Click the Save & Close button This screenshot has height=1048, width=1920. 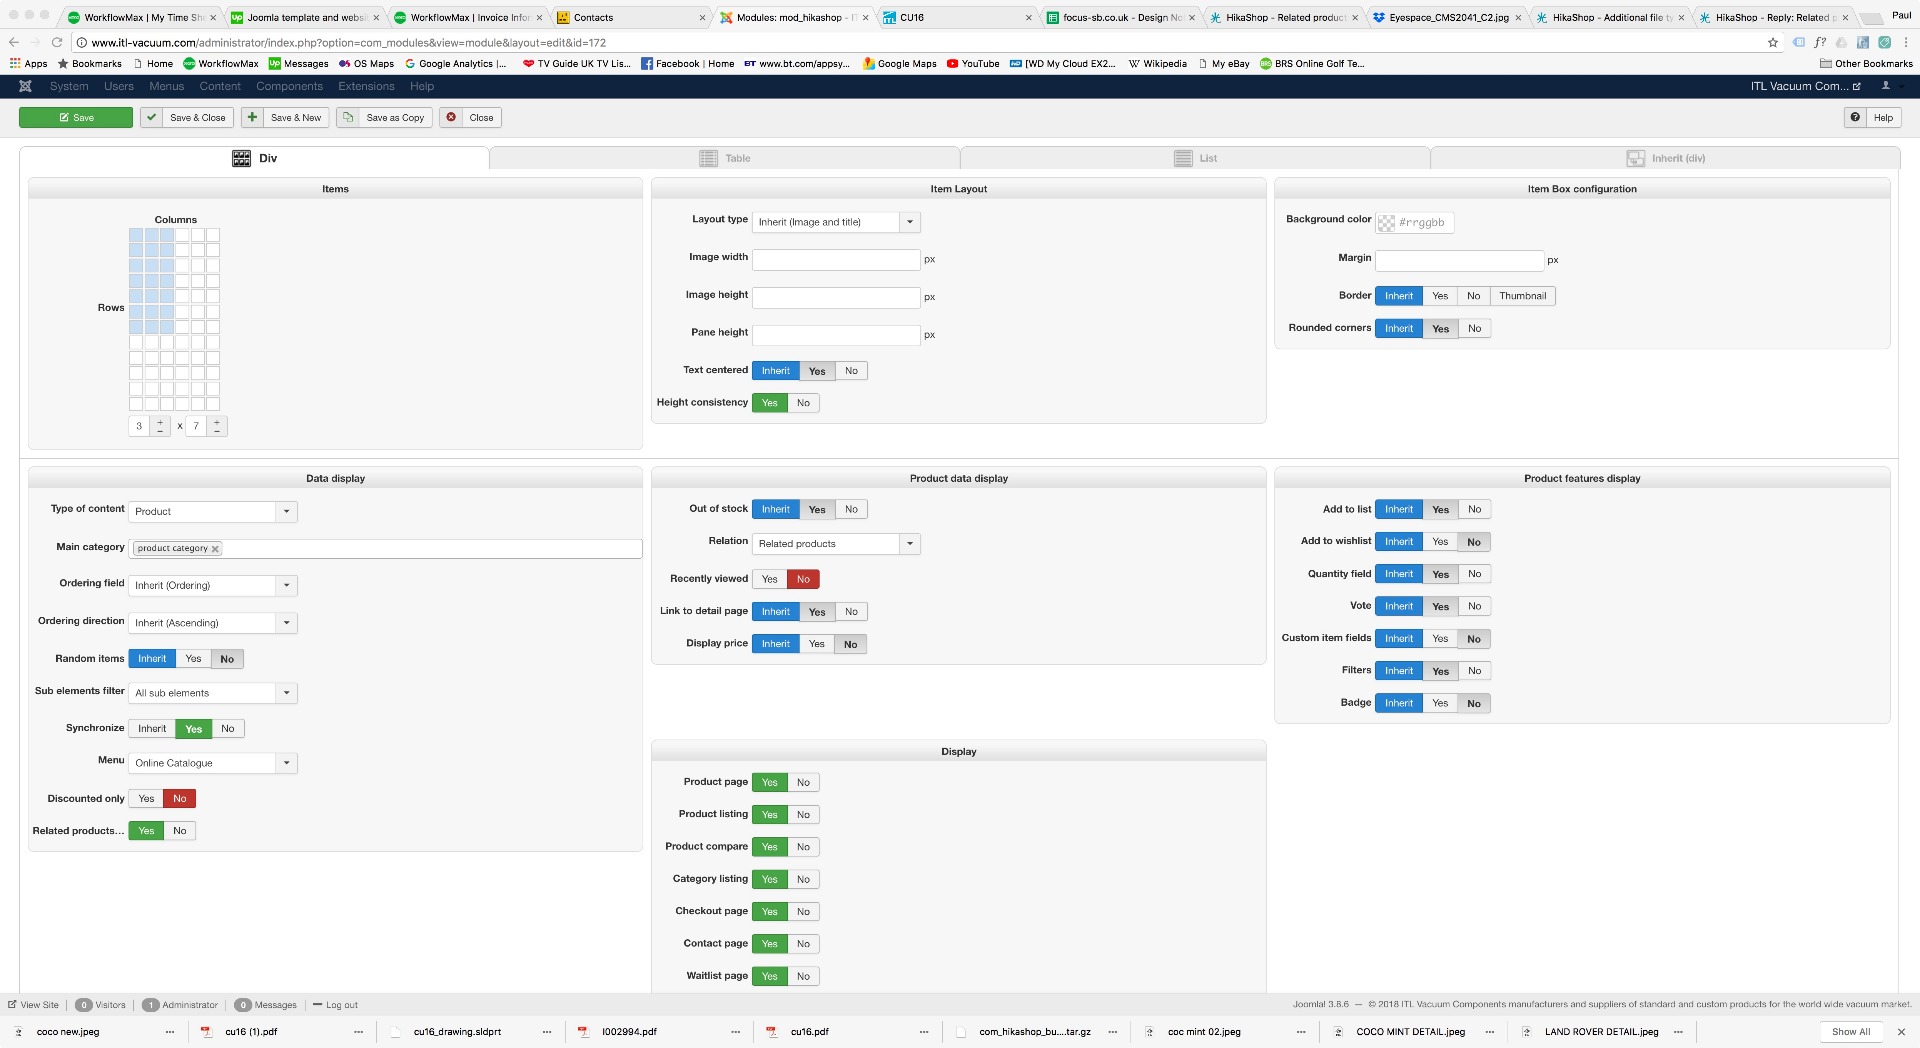[187, 117]
